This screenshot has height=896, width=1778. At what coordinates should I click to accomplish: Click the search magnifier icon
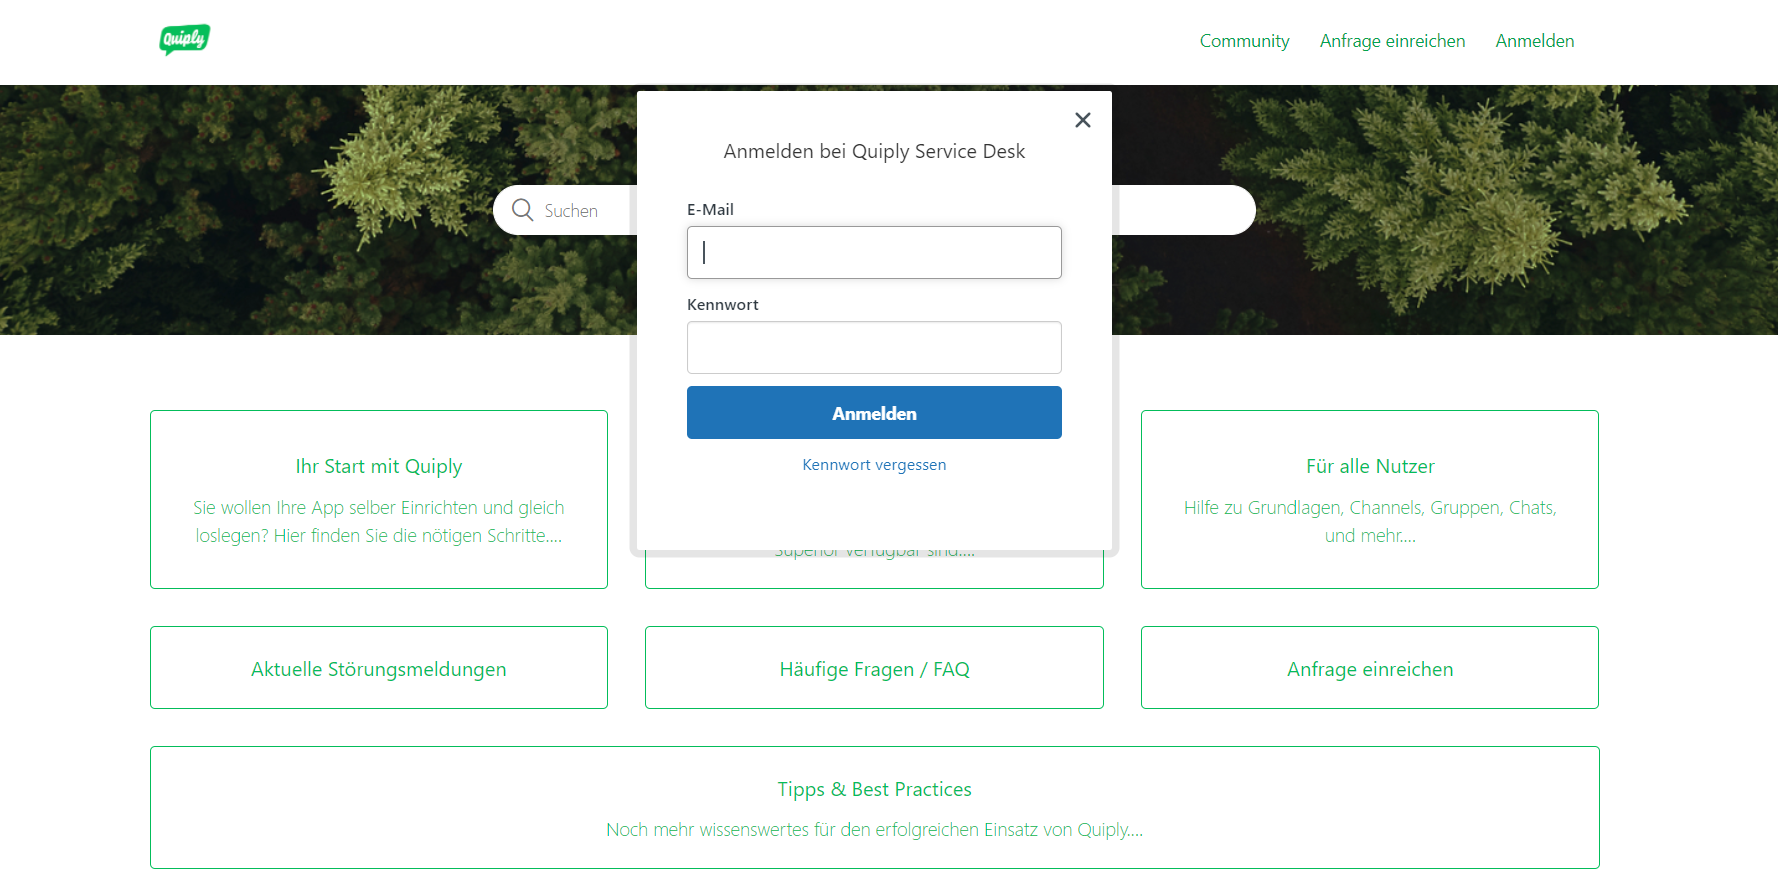coord(522,210)
